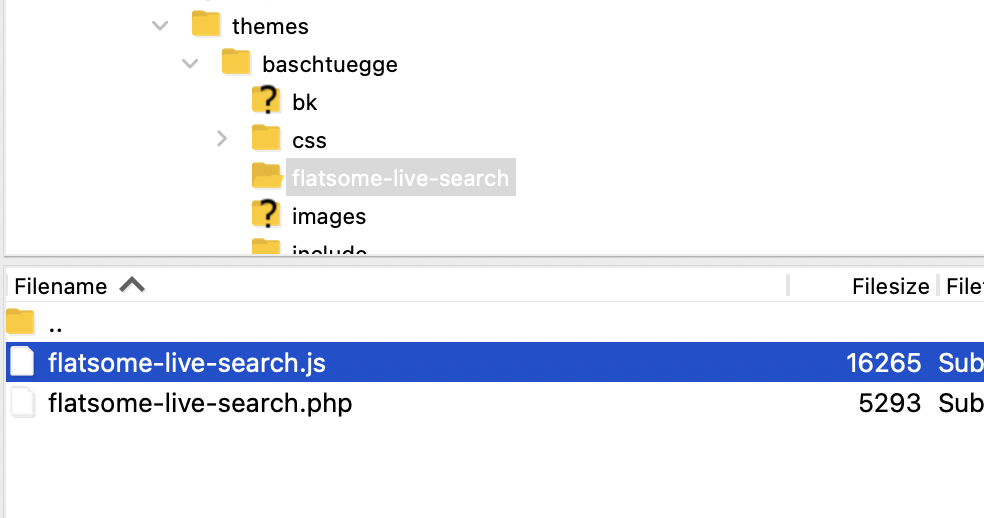This screenshot has width=984, height=518.
Task: Select the flatsome-live-search tree folder label
Action: 400,178
